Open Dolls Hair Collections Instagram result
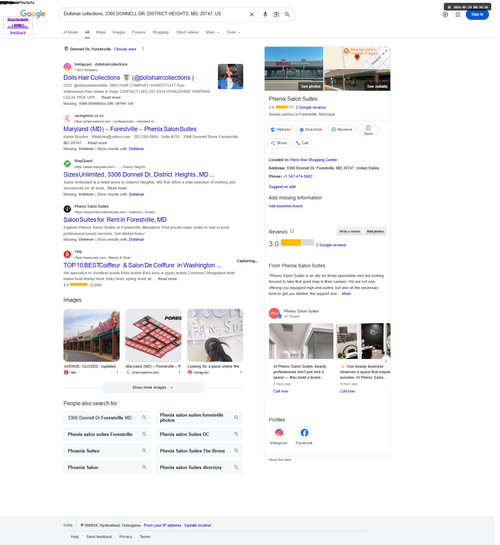500x545 pixels. pos(129,78)
